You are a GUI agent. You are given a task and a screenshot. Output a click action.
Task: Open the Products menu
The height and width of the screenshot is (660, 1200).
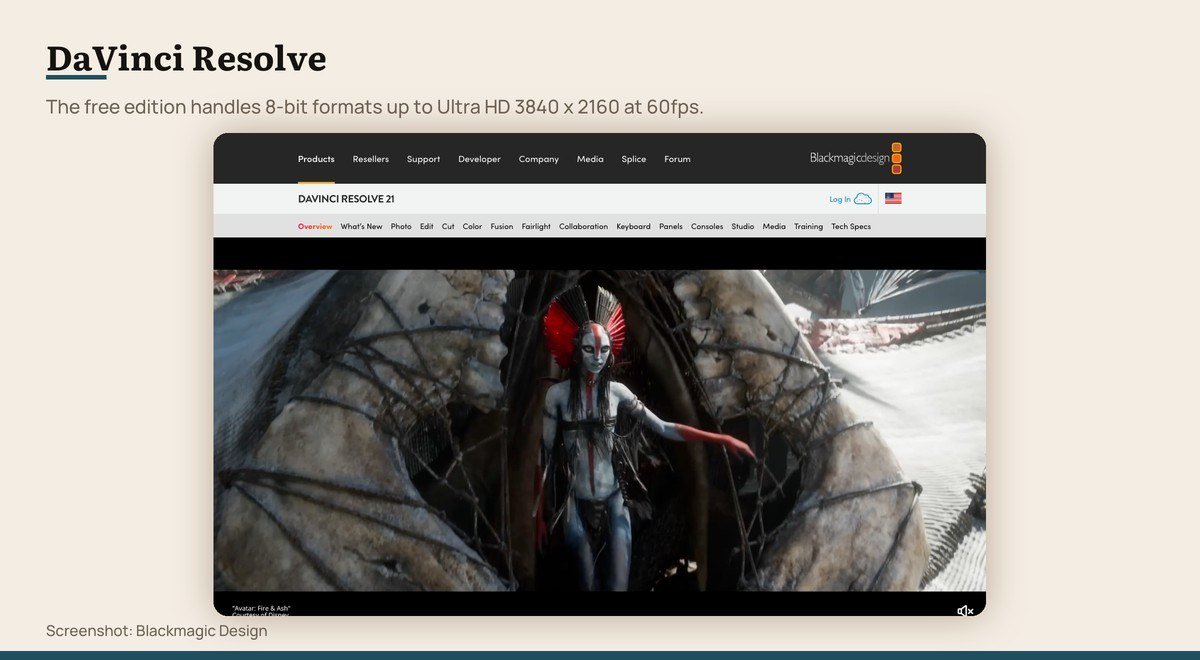tap(316, 159)
